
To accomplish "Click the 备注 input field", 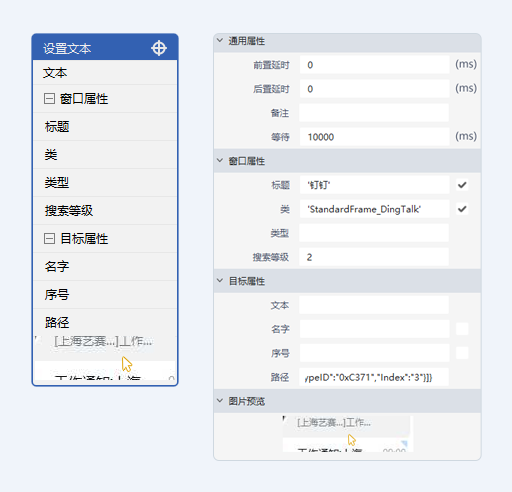I will click(x=374, y=113).
